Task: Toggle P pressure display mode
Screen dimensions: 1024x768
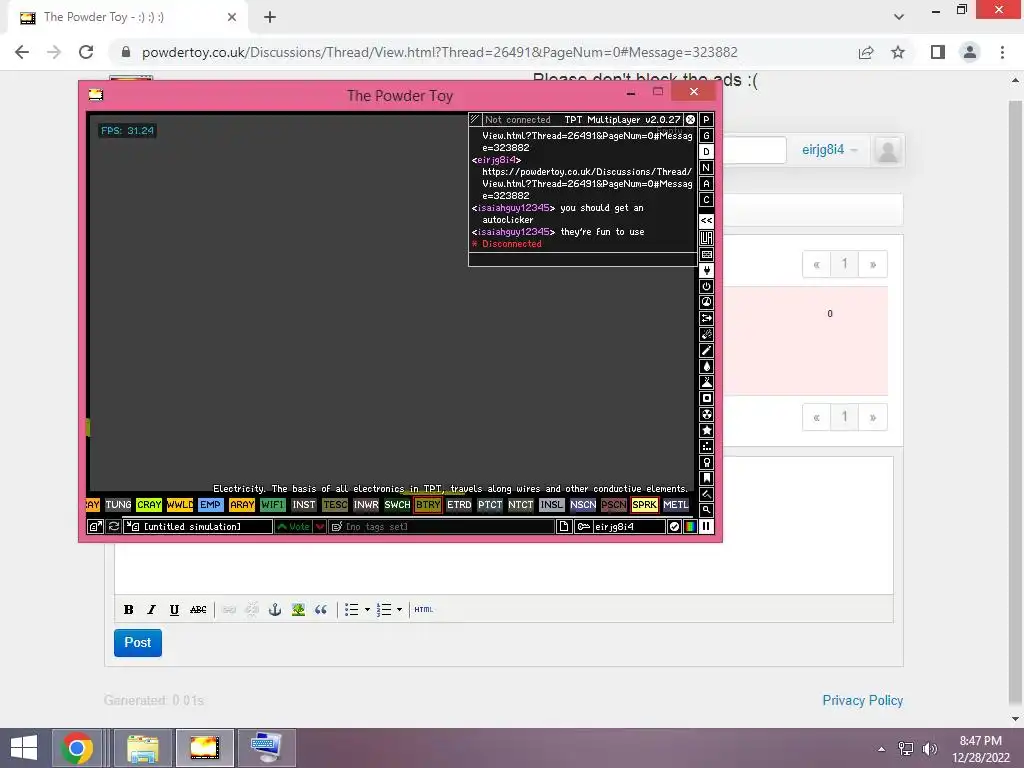Action: (x=706, y=120)
